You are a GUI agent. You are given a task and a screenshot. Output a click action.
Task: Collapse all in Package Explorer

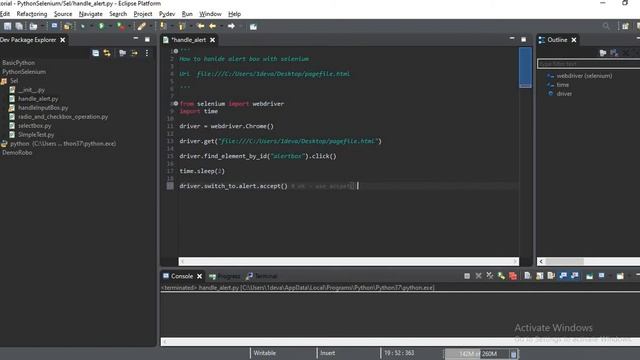[x=96, y=53]
